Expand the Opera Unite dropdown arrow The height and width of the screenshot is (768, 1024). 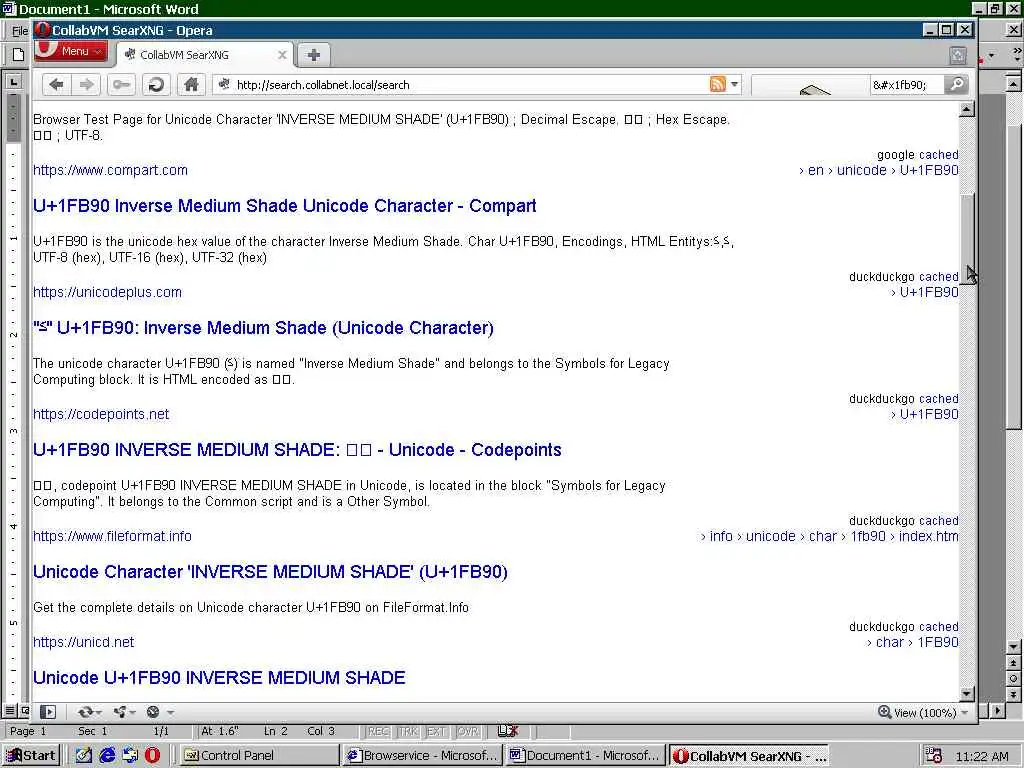point(133,712)
